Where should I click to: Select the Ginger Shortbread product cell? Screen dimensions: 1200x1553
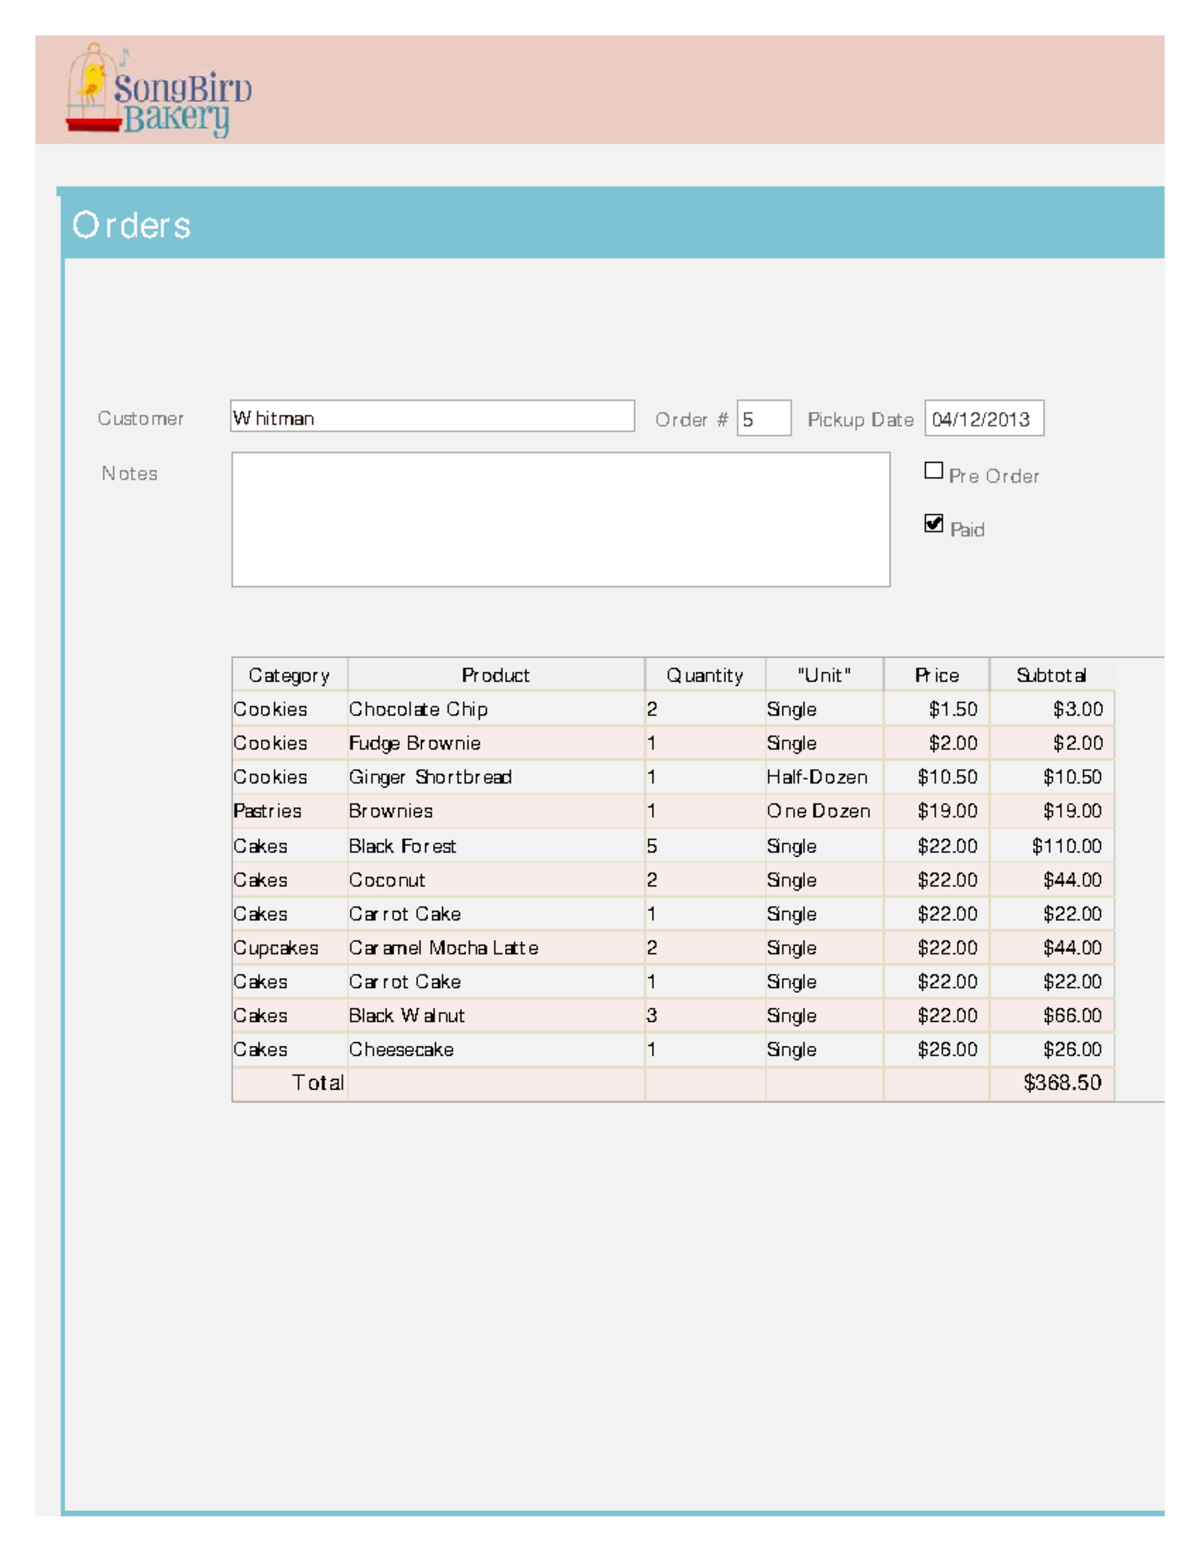495,777
